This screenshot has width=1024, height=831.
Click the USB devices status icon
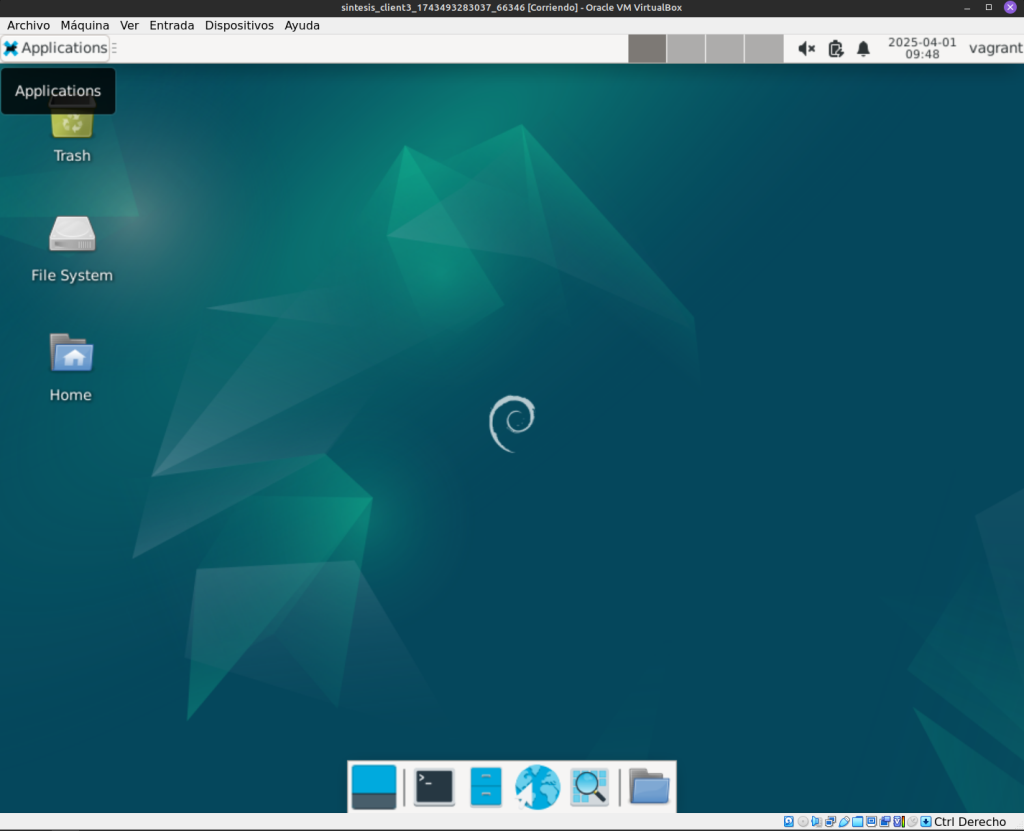[844, 822]
